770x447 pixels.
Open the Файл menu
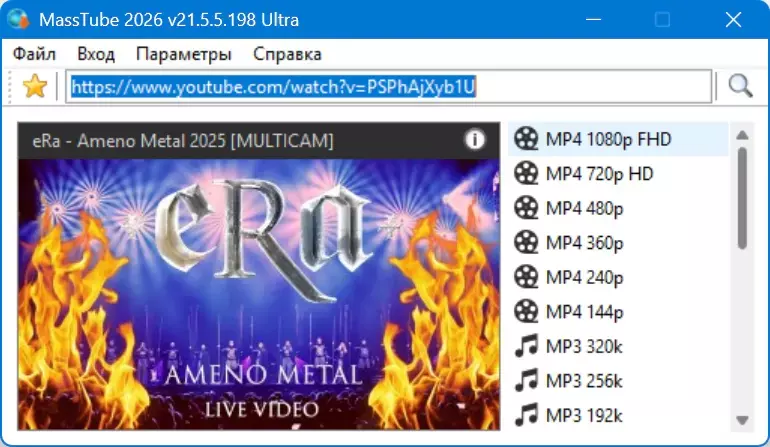34,54
